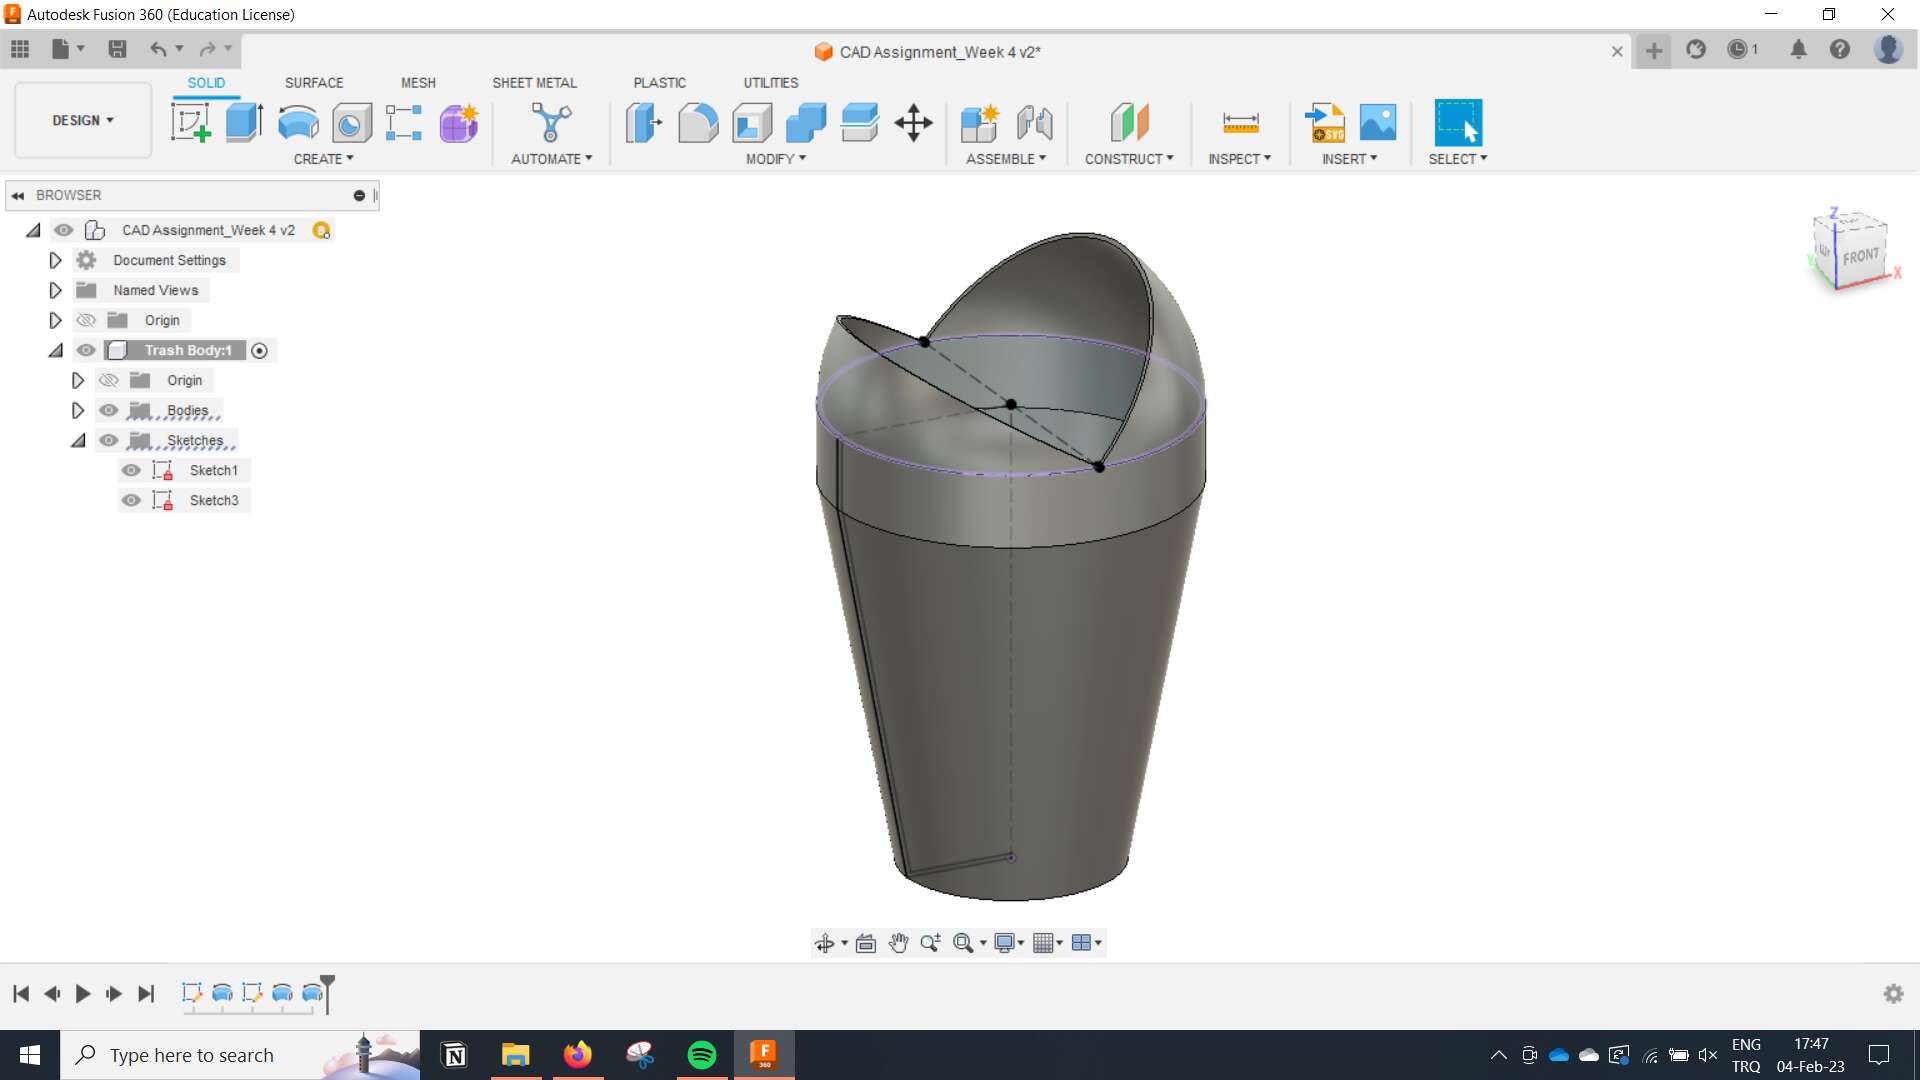The height and width of the screenshot is (1080, 1920).
Task: Select the Create Sketch tool
Action: [190, 123]
